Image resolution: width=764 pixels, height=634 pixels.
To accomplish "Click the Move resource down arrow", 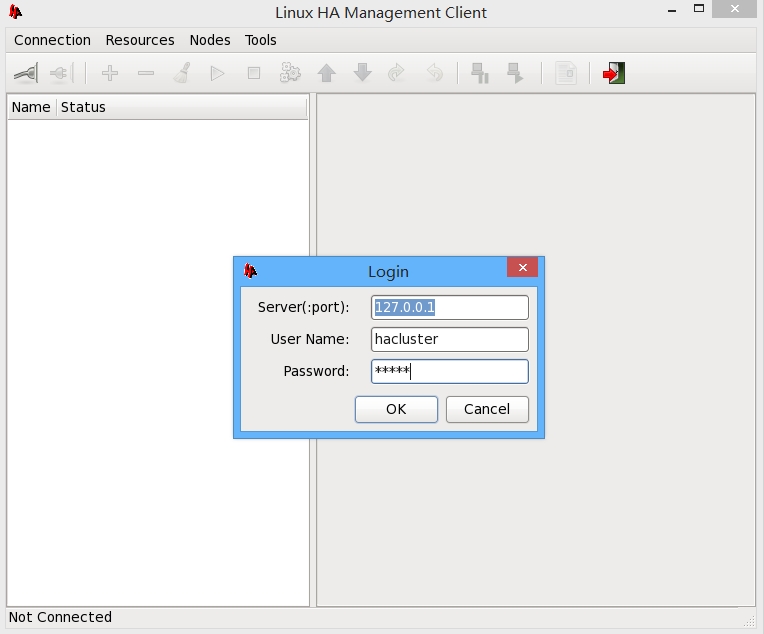I will 363,73.
